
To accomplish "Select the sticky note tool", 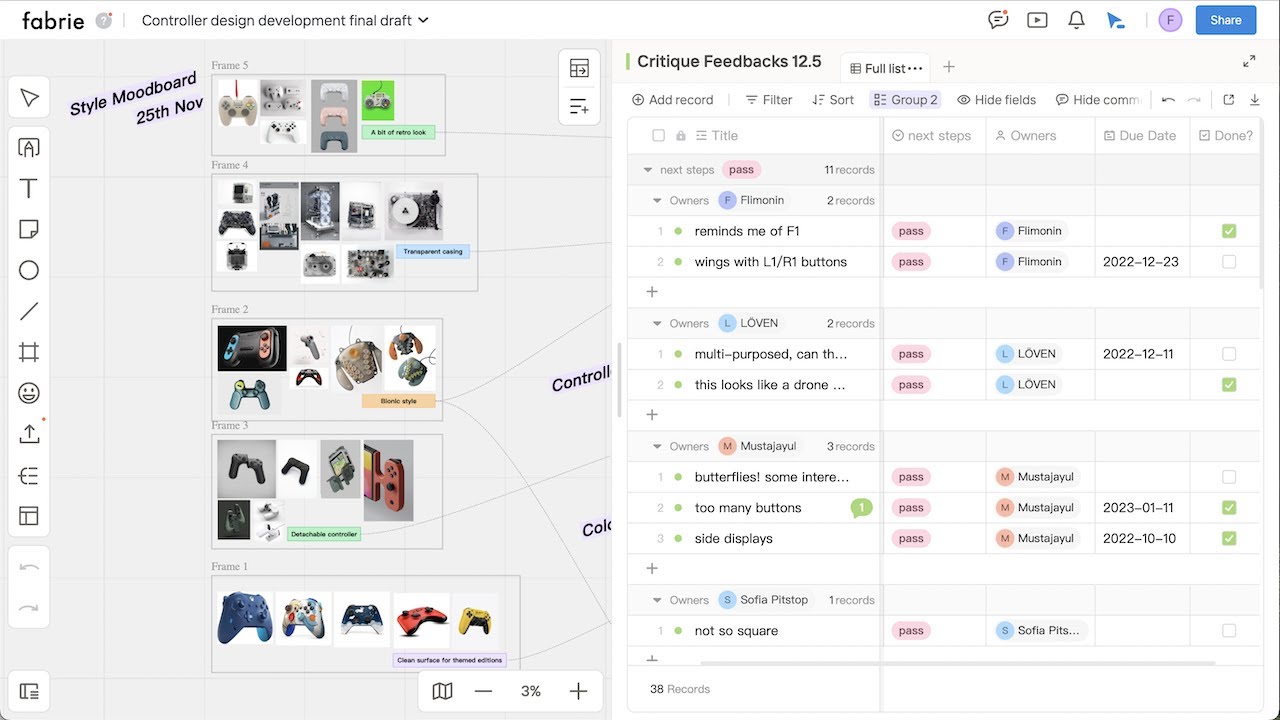I will 29,230.
